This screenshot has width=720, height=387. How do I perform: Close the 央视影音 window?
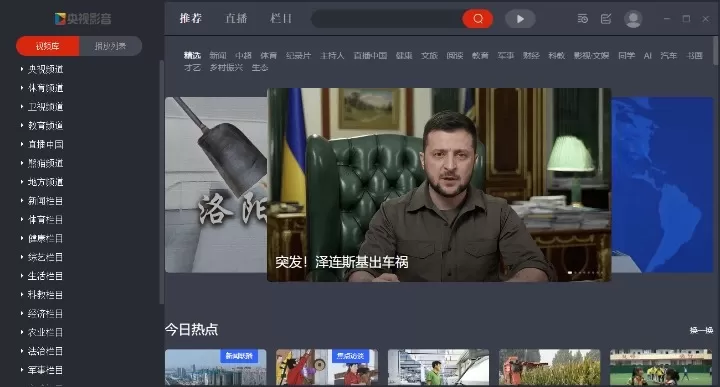tap(705, 19)
